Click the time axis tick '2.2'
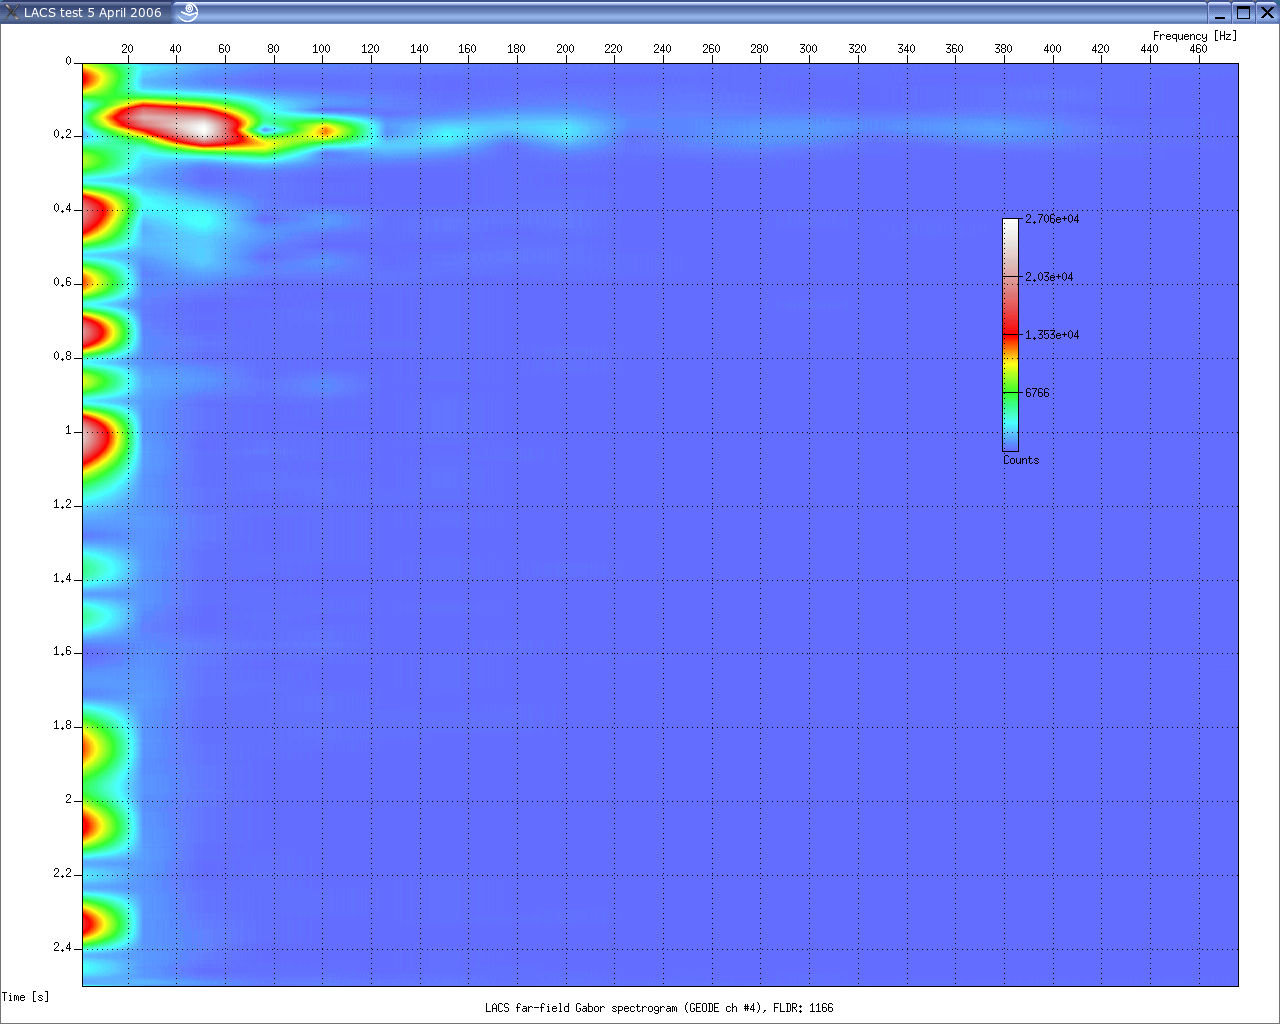This screenshot has height=1024, width=1280. click(x=62, y=874)
